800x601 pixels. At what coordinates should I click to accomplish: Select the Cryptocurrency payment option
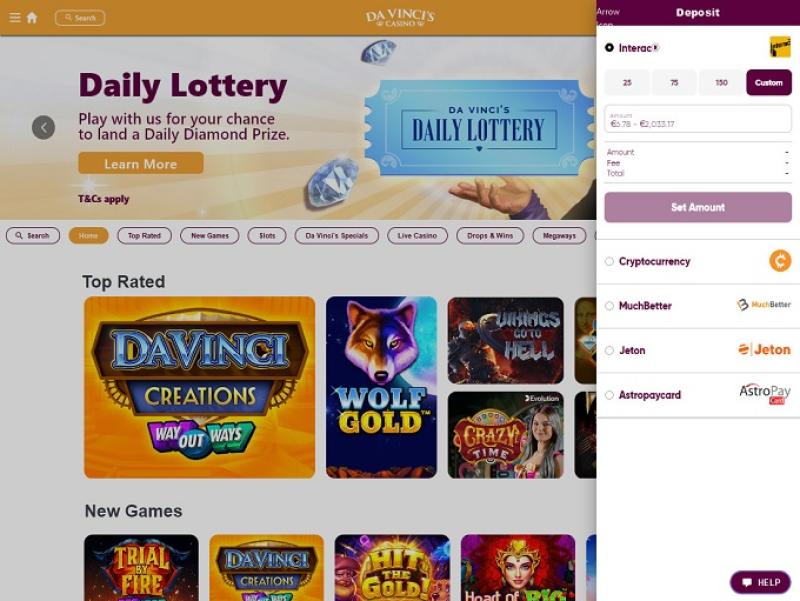698,262
